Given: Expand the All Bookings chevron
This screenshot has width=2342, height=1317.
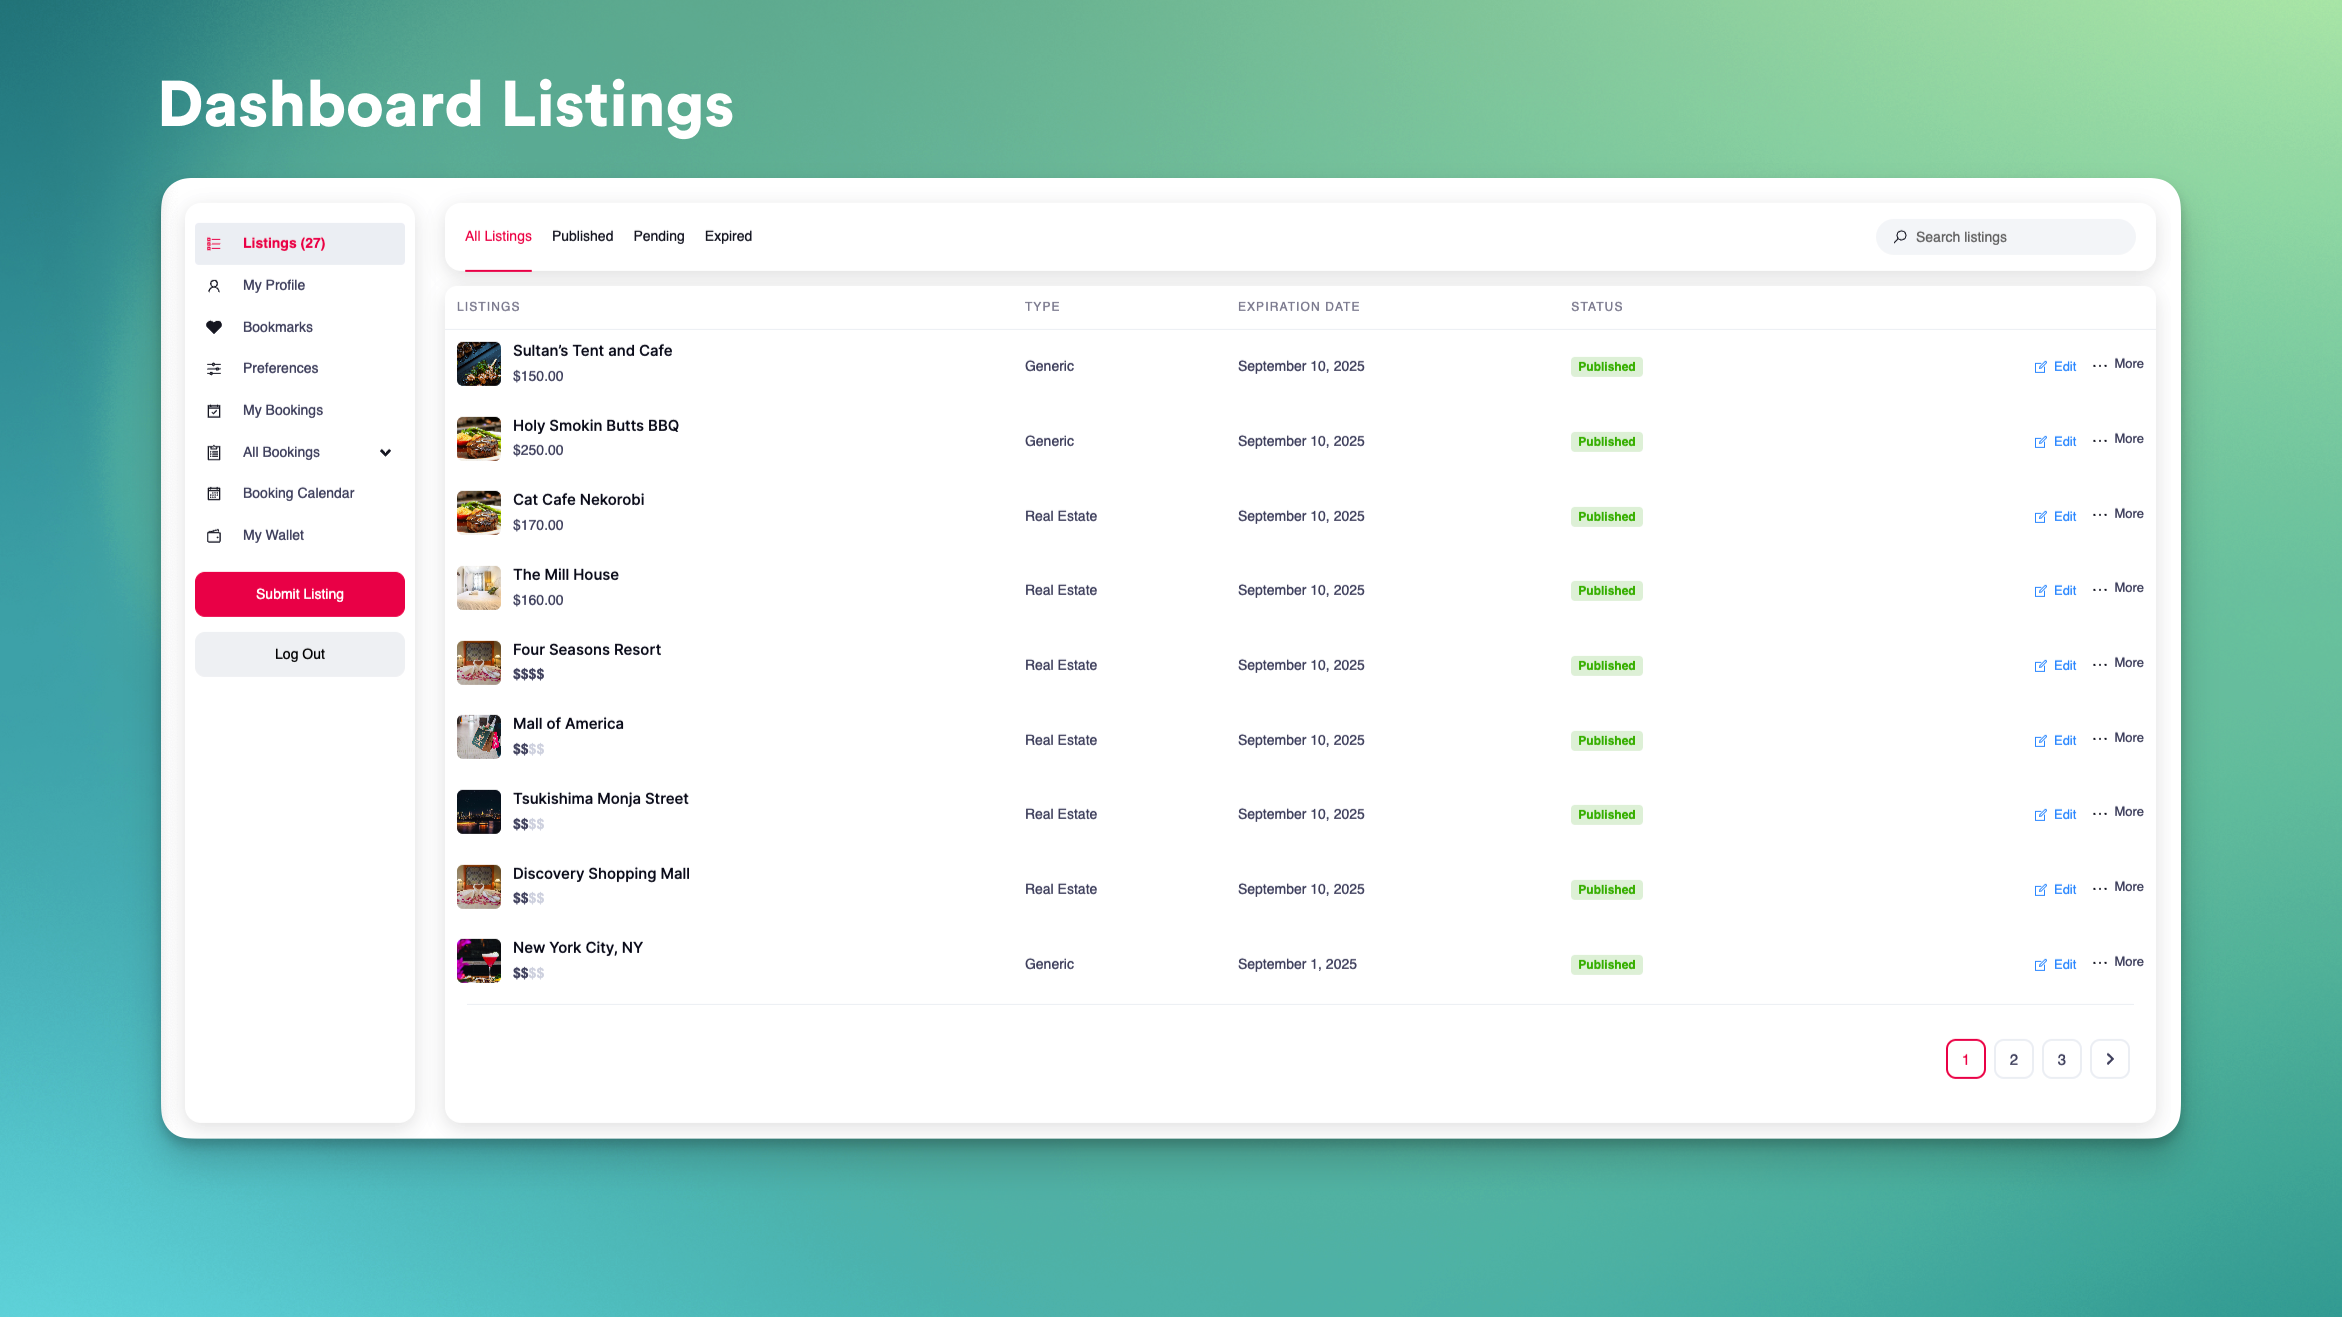Looking at the screenshot, I should [x=385, y=453].
